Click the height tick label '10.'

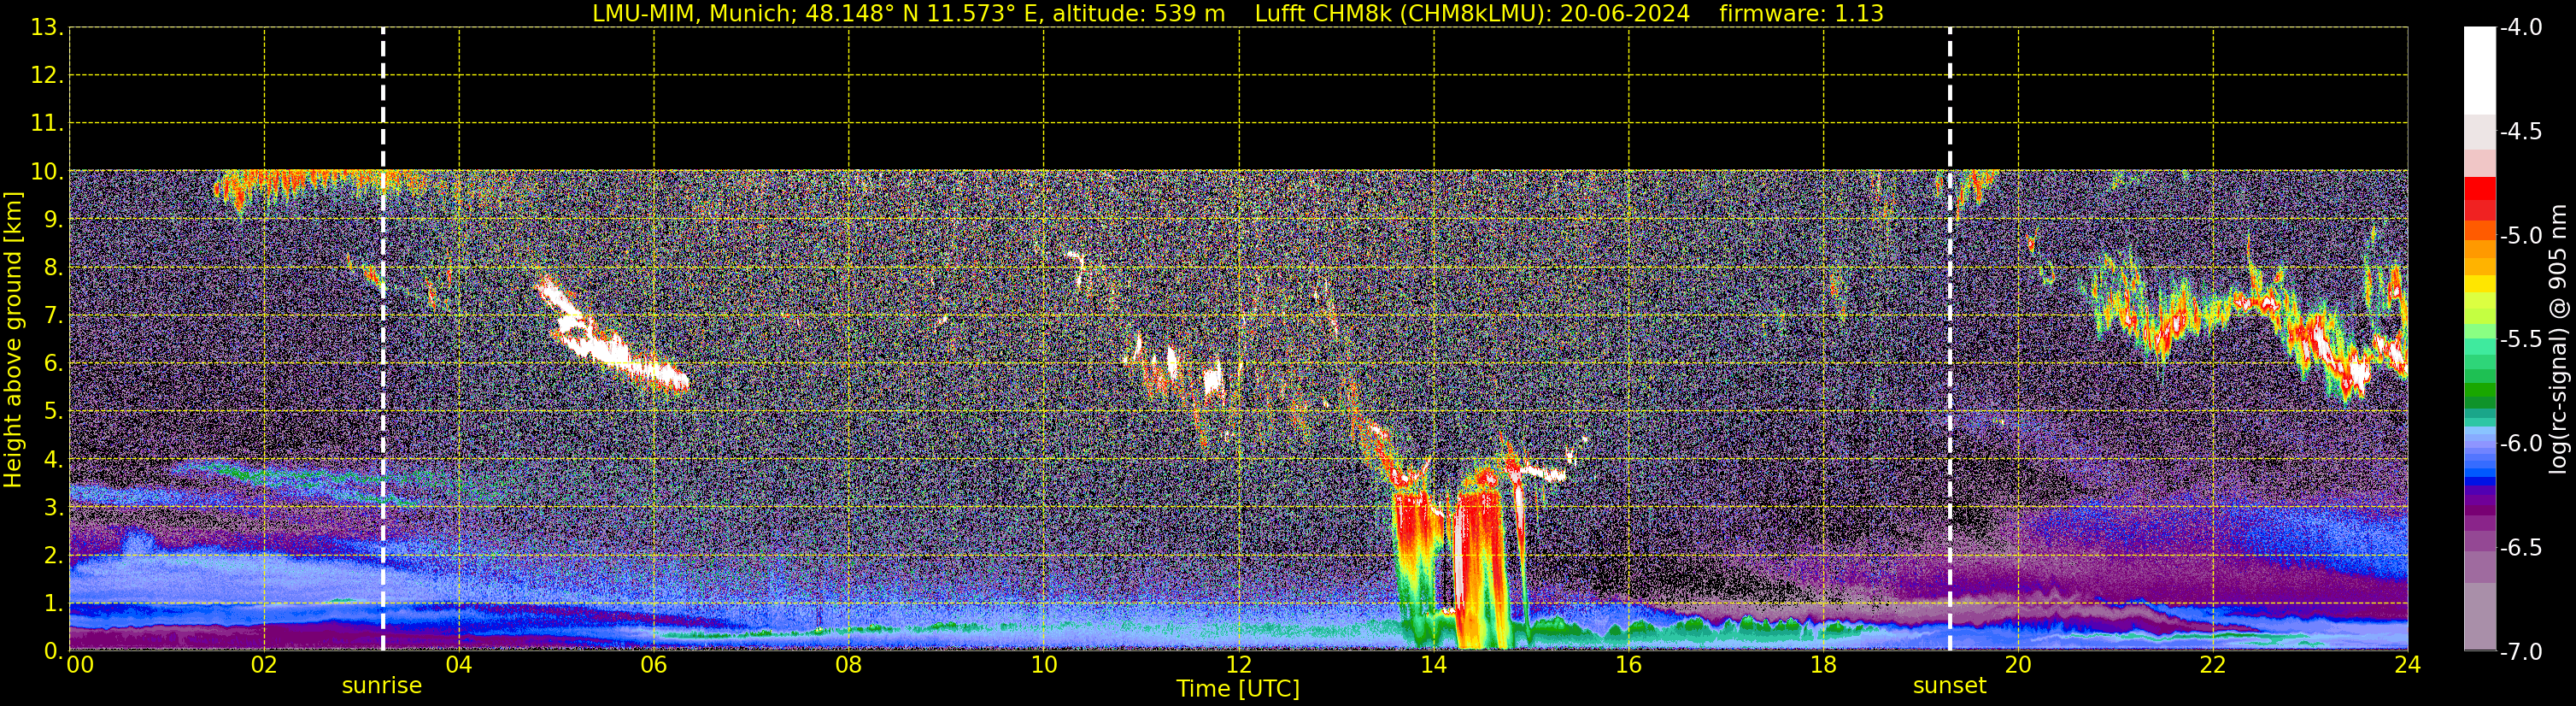tap(47, 172)
